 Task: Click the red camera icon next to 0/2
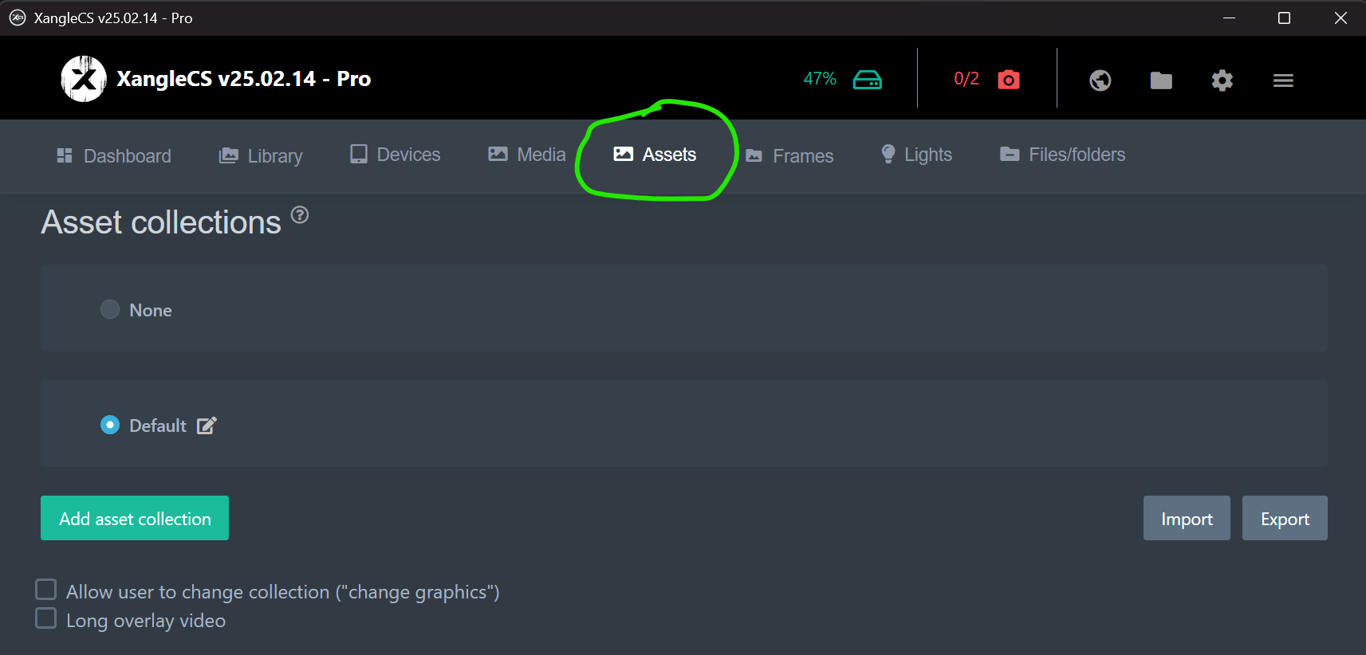pos(1009,80)
